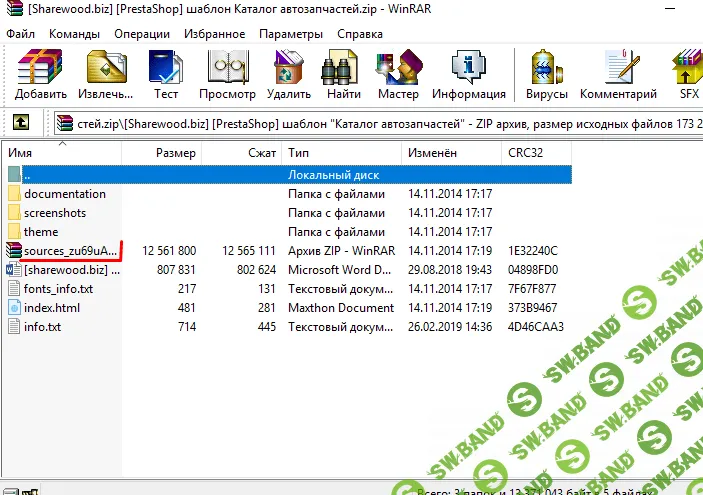
Task: Sort by the Сжат column header
Action: point(242,153)
